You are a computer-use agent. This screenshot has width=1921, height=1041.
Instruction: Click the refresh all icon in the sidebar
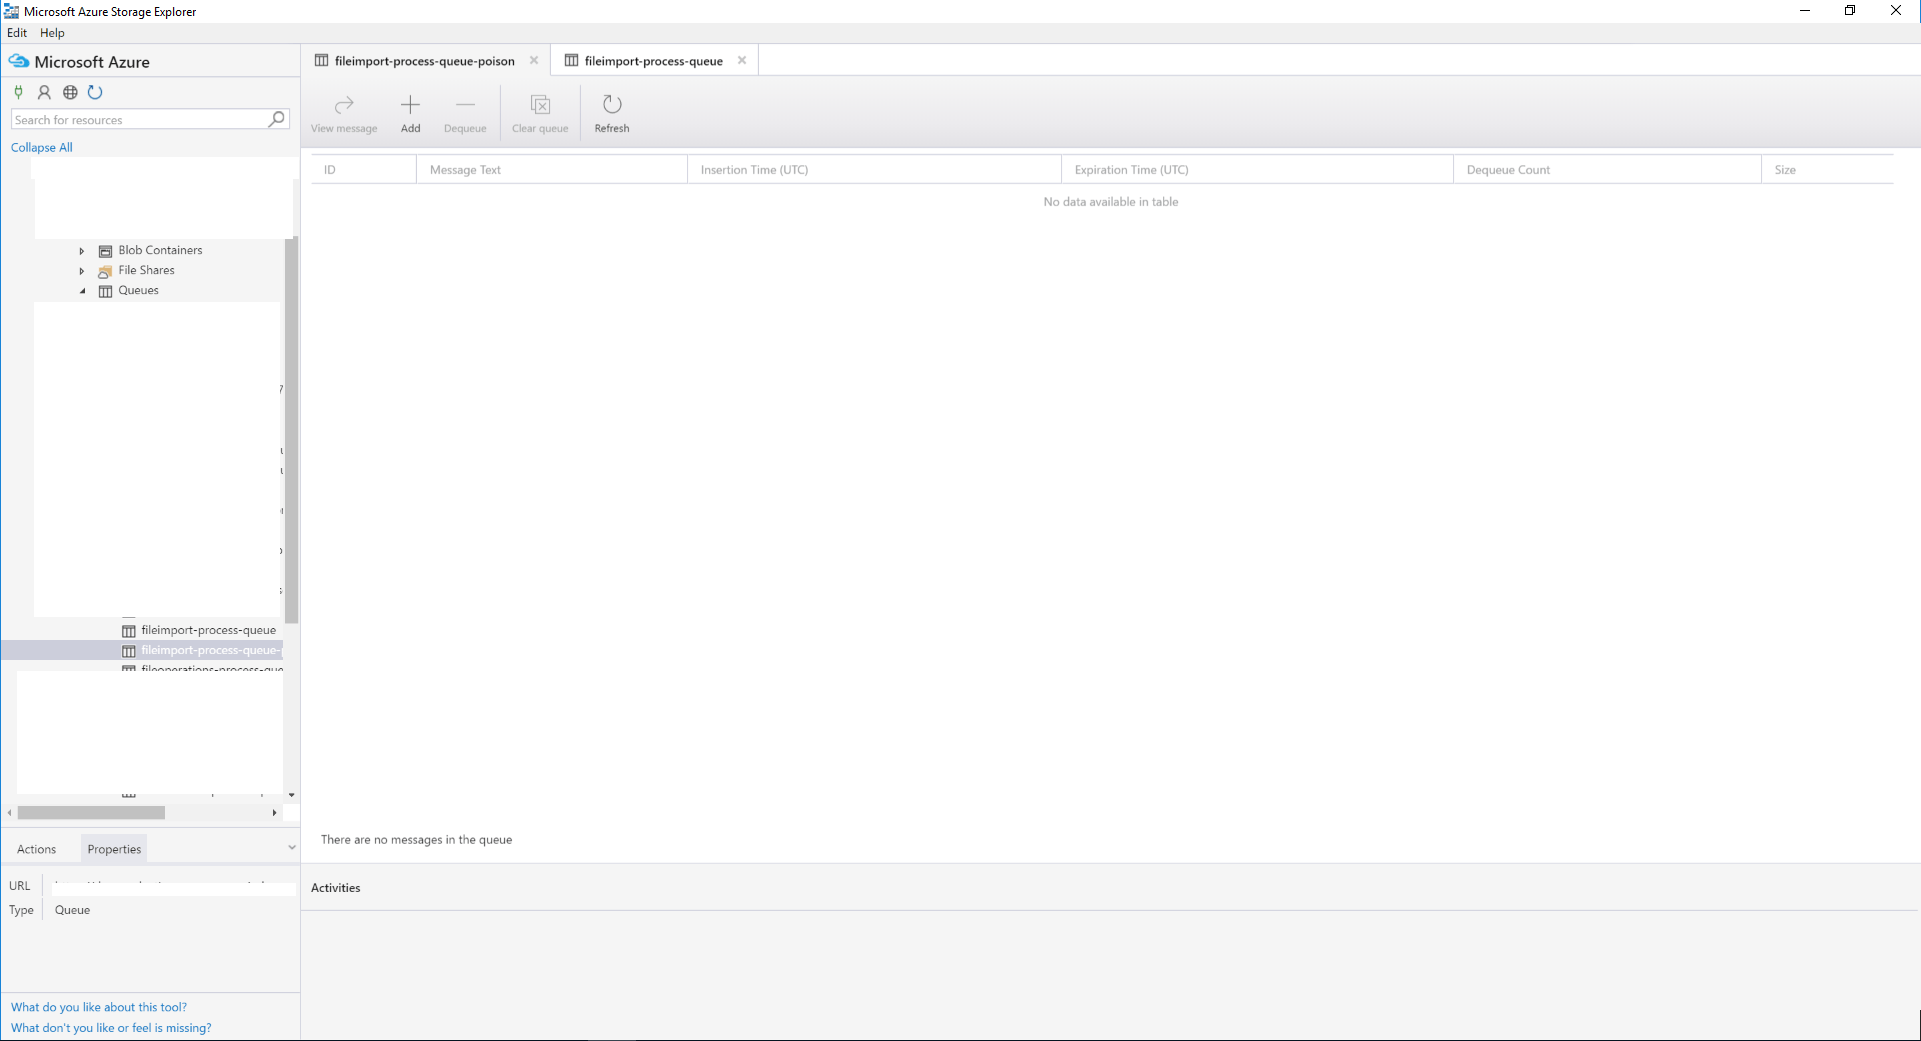coord(95,92)
